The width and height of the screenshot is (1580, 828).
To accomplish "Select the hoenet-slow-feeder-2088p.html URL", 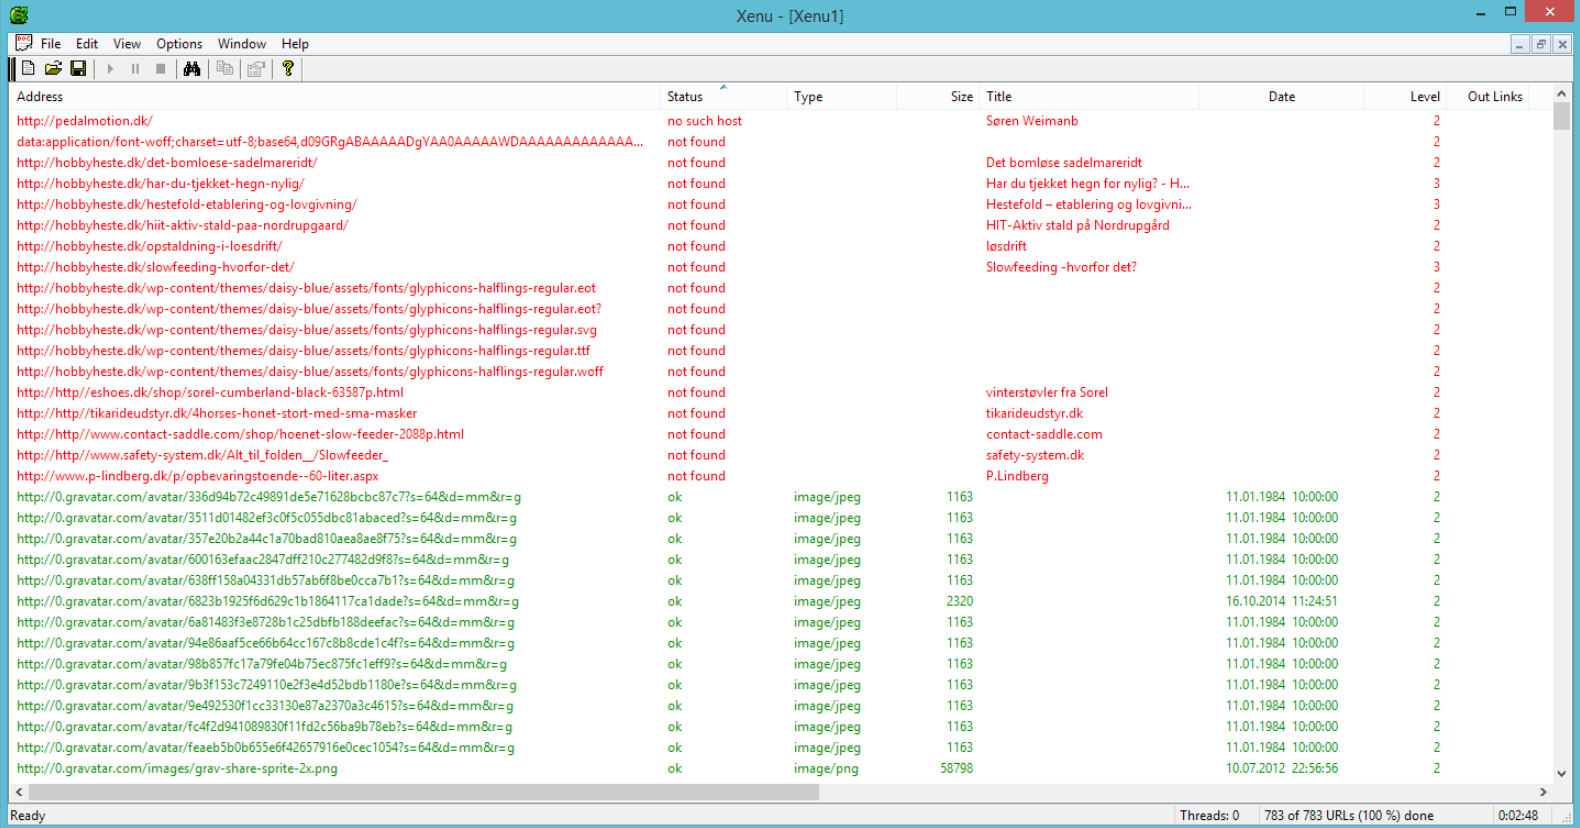I will coord(240,435).
